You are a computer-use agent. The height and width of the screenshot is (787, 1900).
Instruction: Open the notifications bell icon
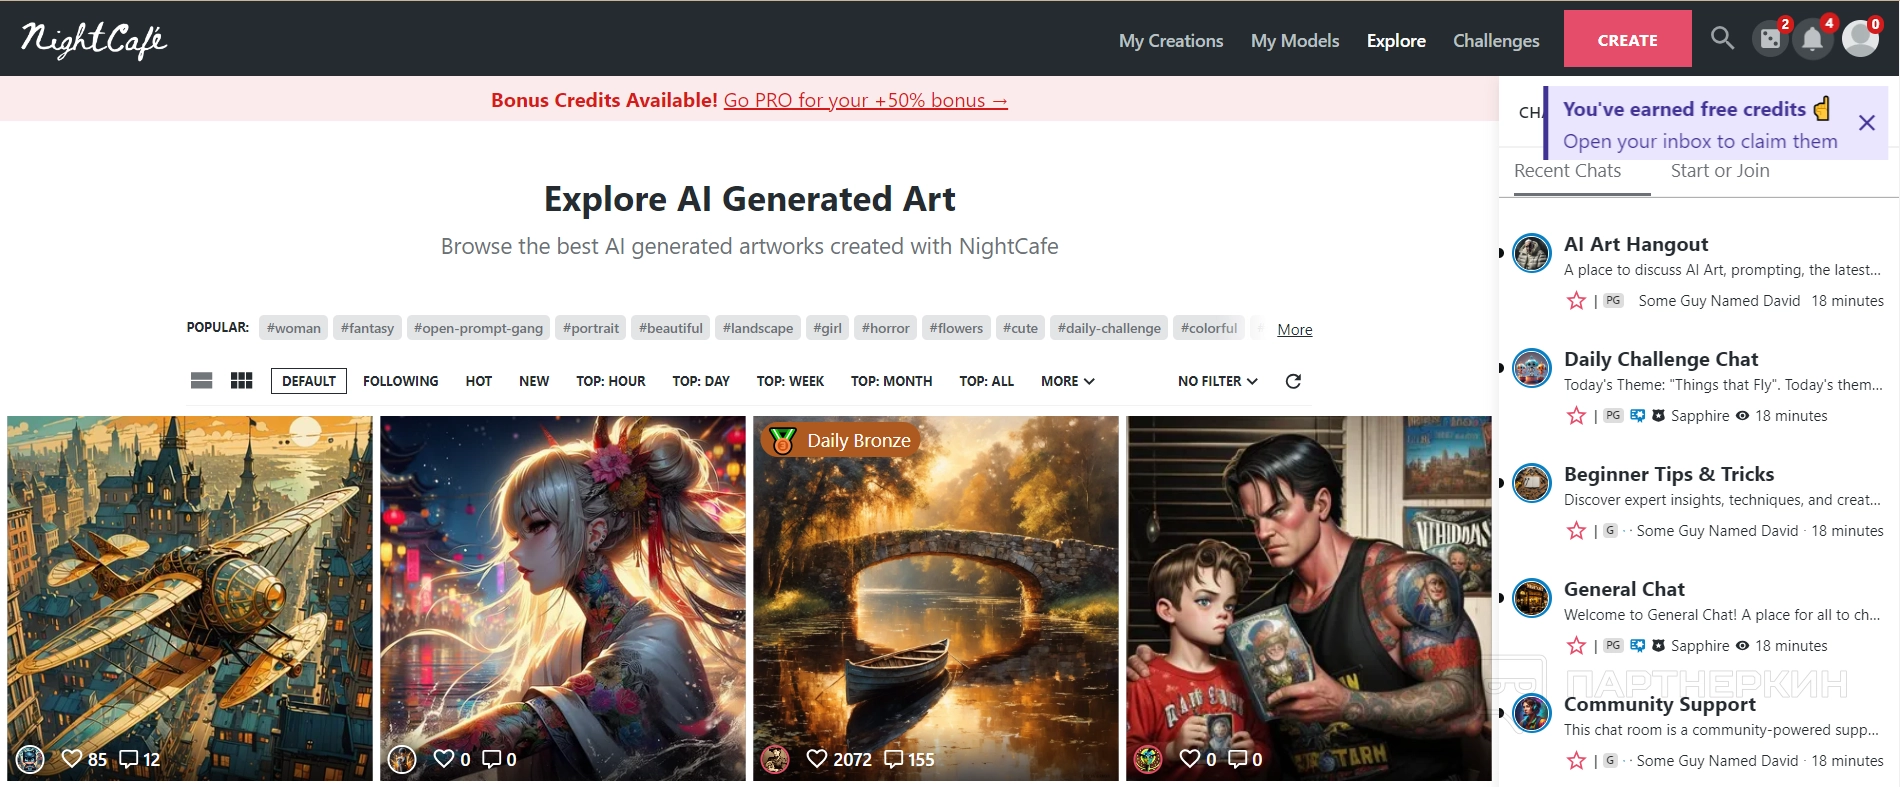coord(1812,39)
